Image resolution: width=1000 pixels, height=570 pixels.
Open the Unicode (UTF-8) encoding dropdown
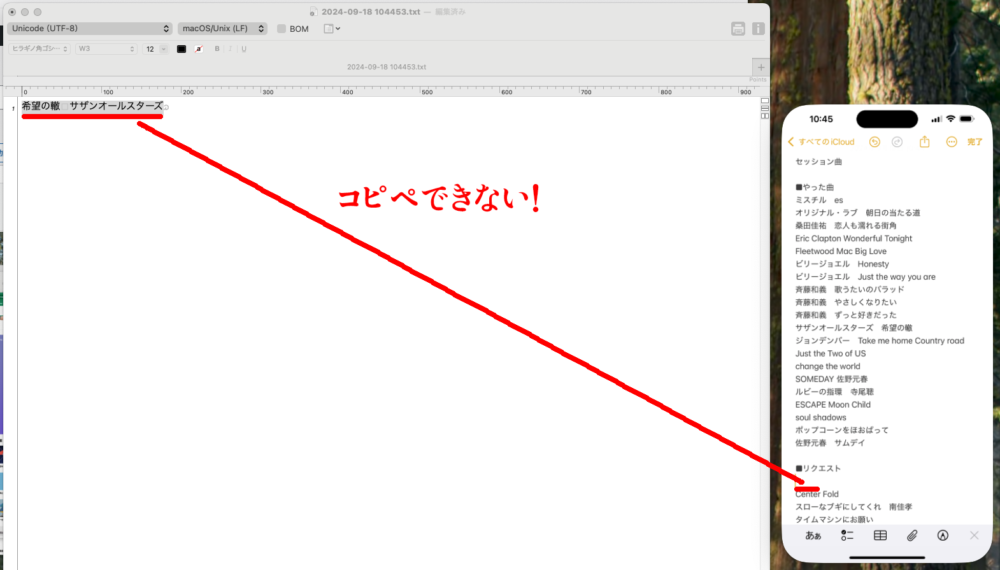(x=89, y=29)
